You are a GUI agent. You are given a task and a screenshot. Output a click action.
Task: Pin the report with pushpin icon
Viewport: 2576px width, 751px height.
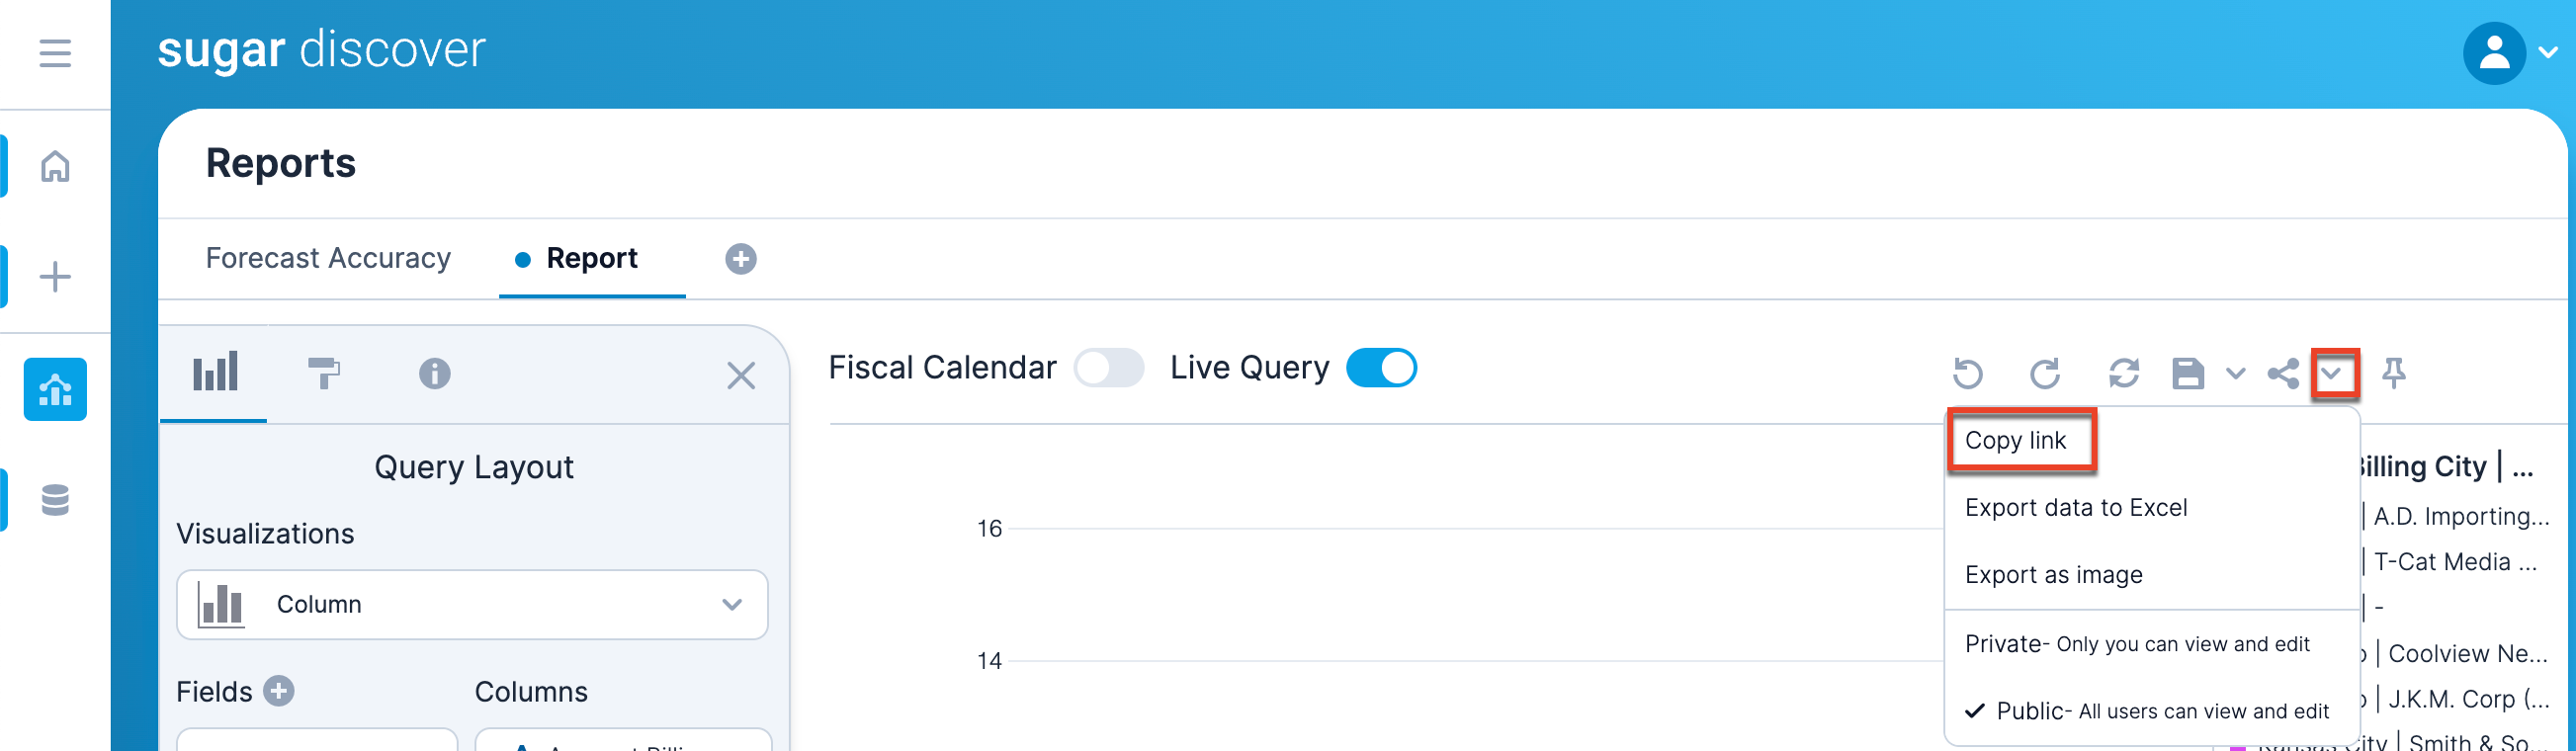click(2393, 374)
